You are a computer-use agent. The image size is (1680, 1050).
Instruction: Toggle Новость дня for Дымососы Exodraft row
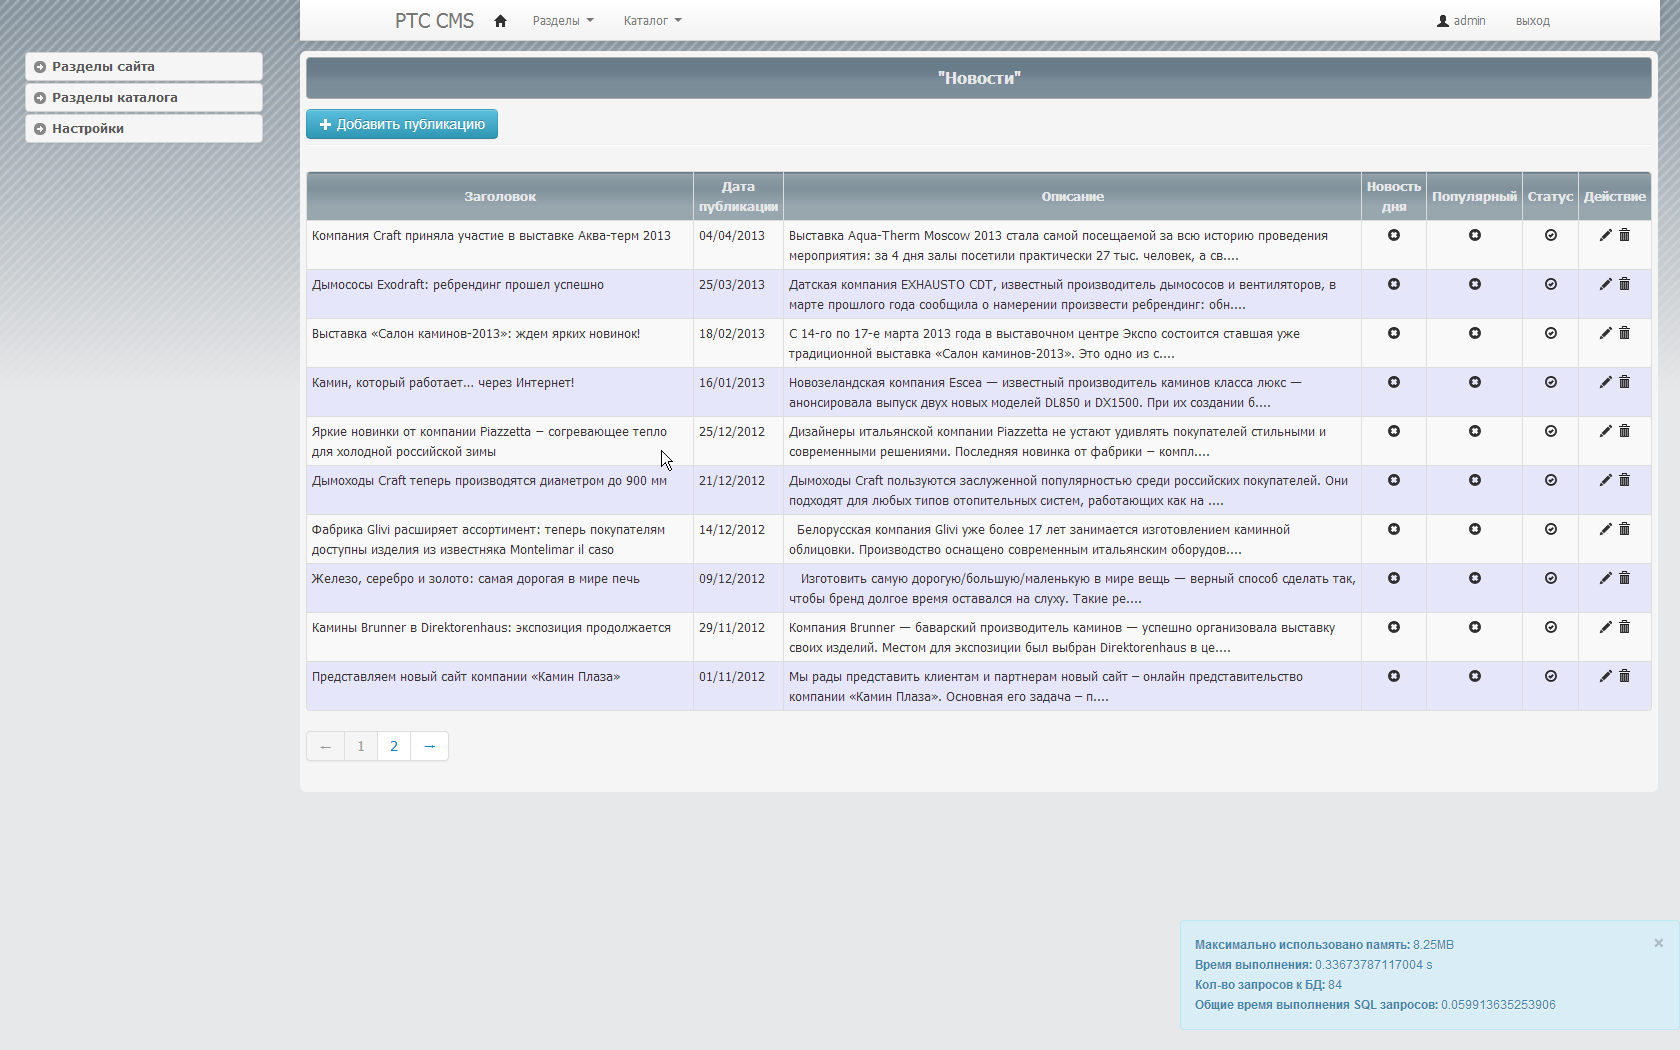point(1394,284)
